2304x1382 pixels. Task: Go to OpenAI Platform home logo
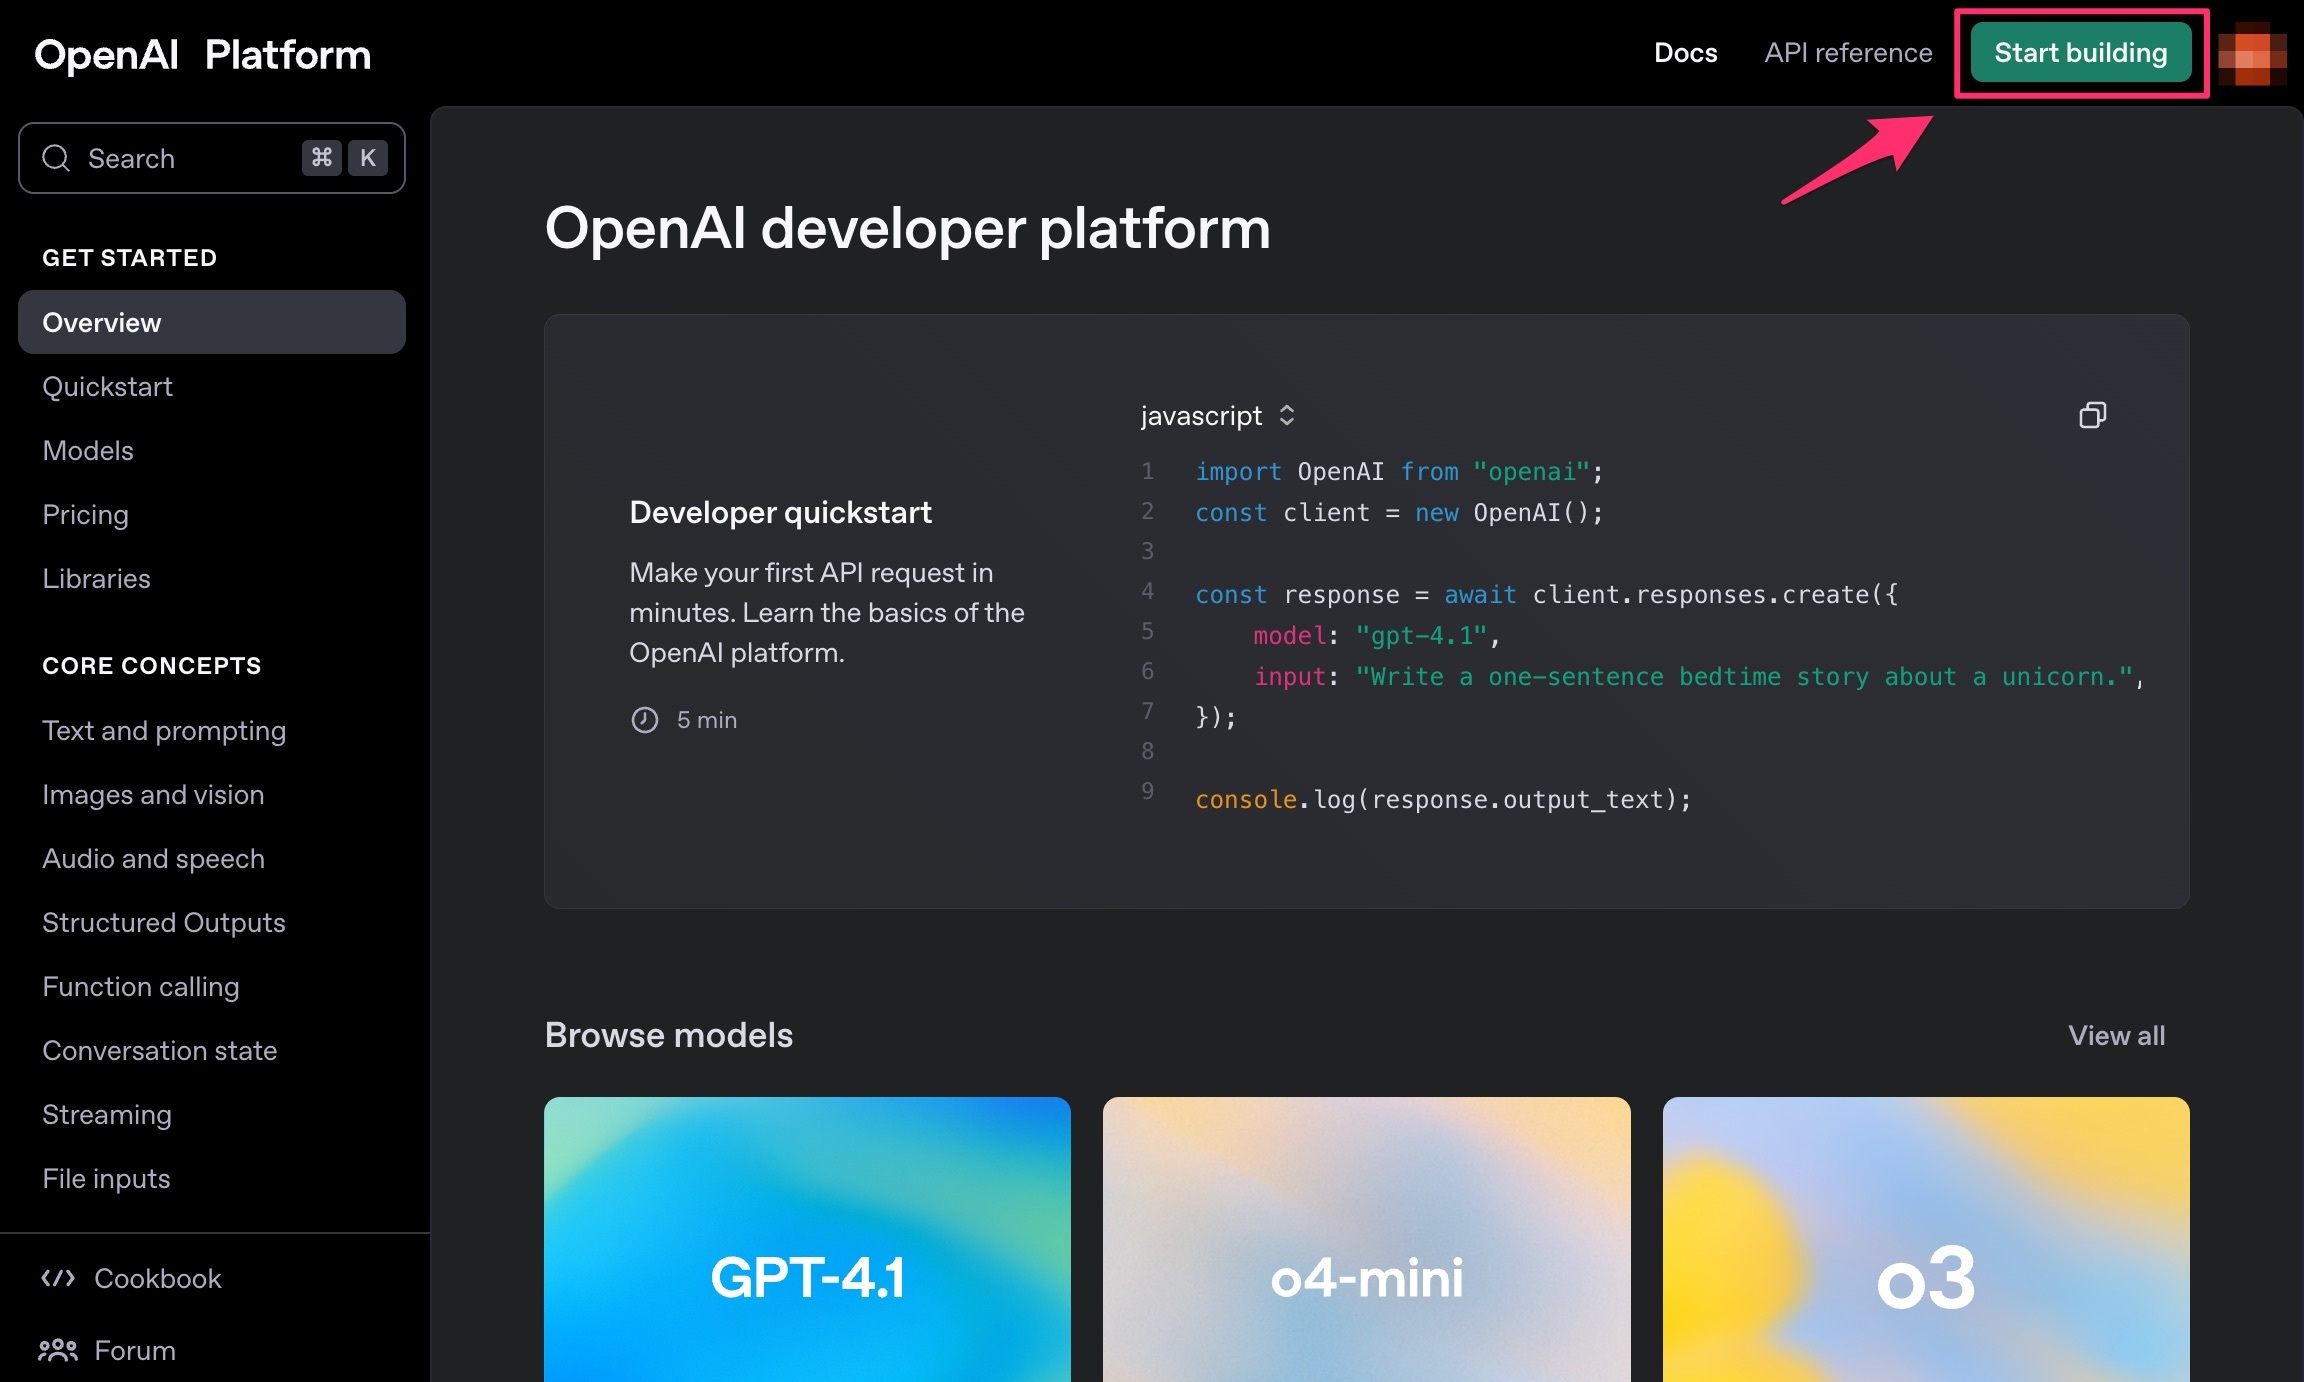tap(203, 55)
